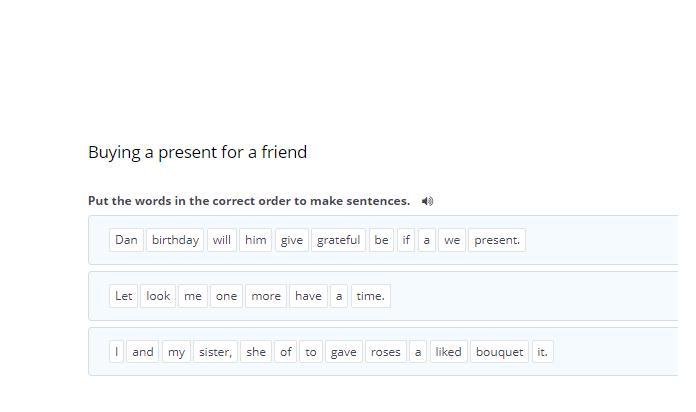The image size is (696, 412).
Task: Select the word tile "liked"
Action: [x=448, y=352]
